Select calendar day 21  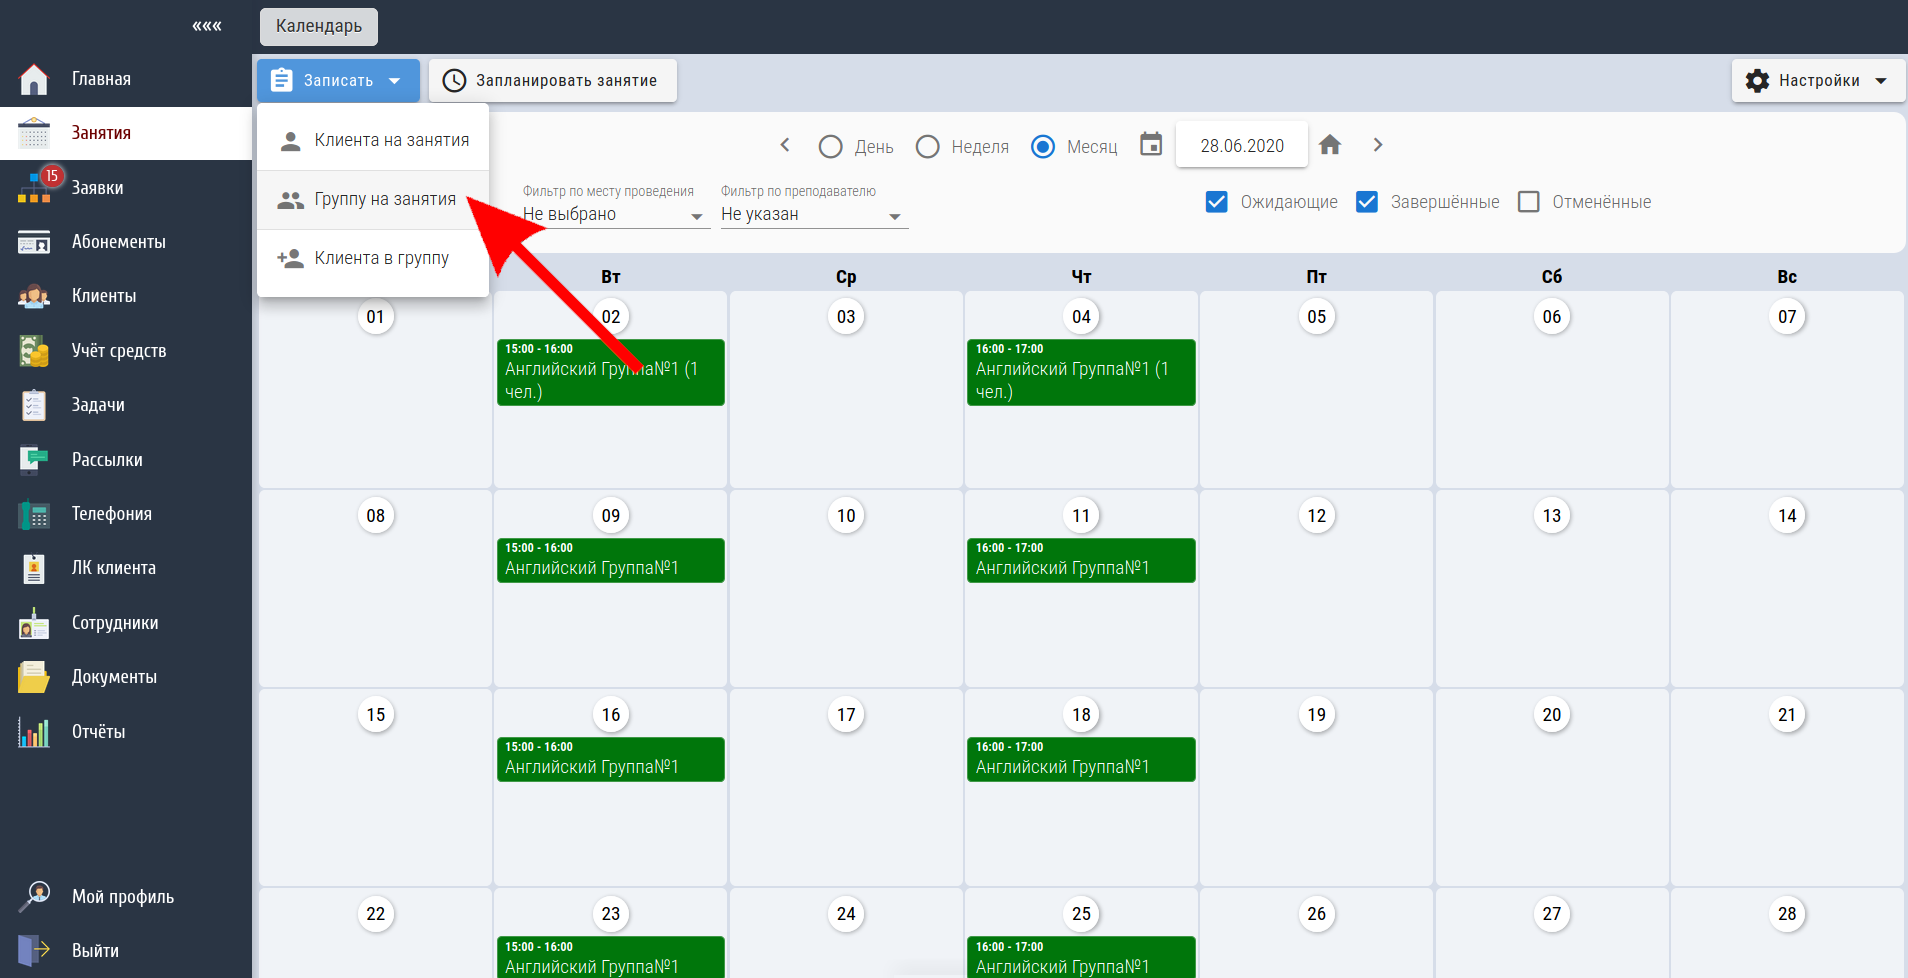pyautogui.click(x=1787, y=715)
